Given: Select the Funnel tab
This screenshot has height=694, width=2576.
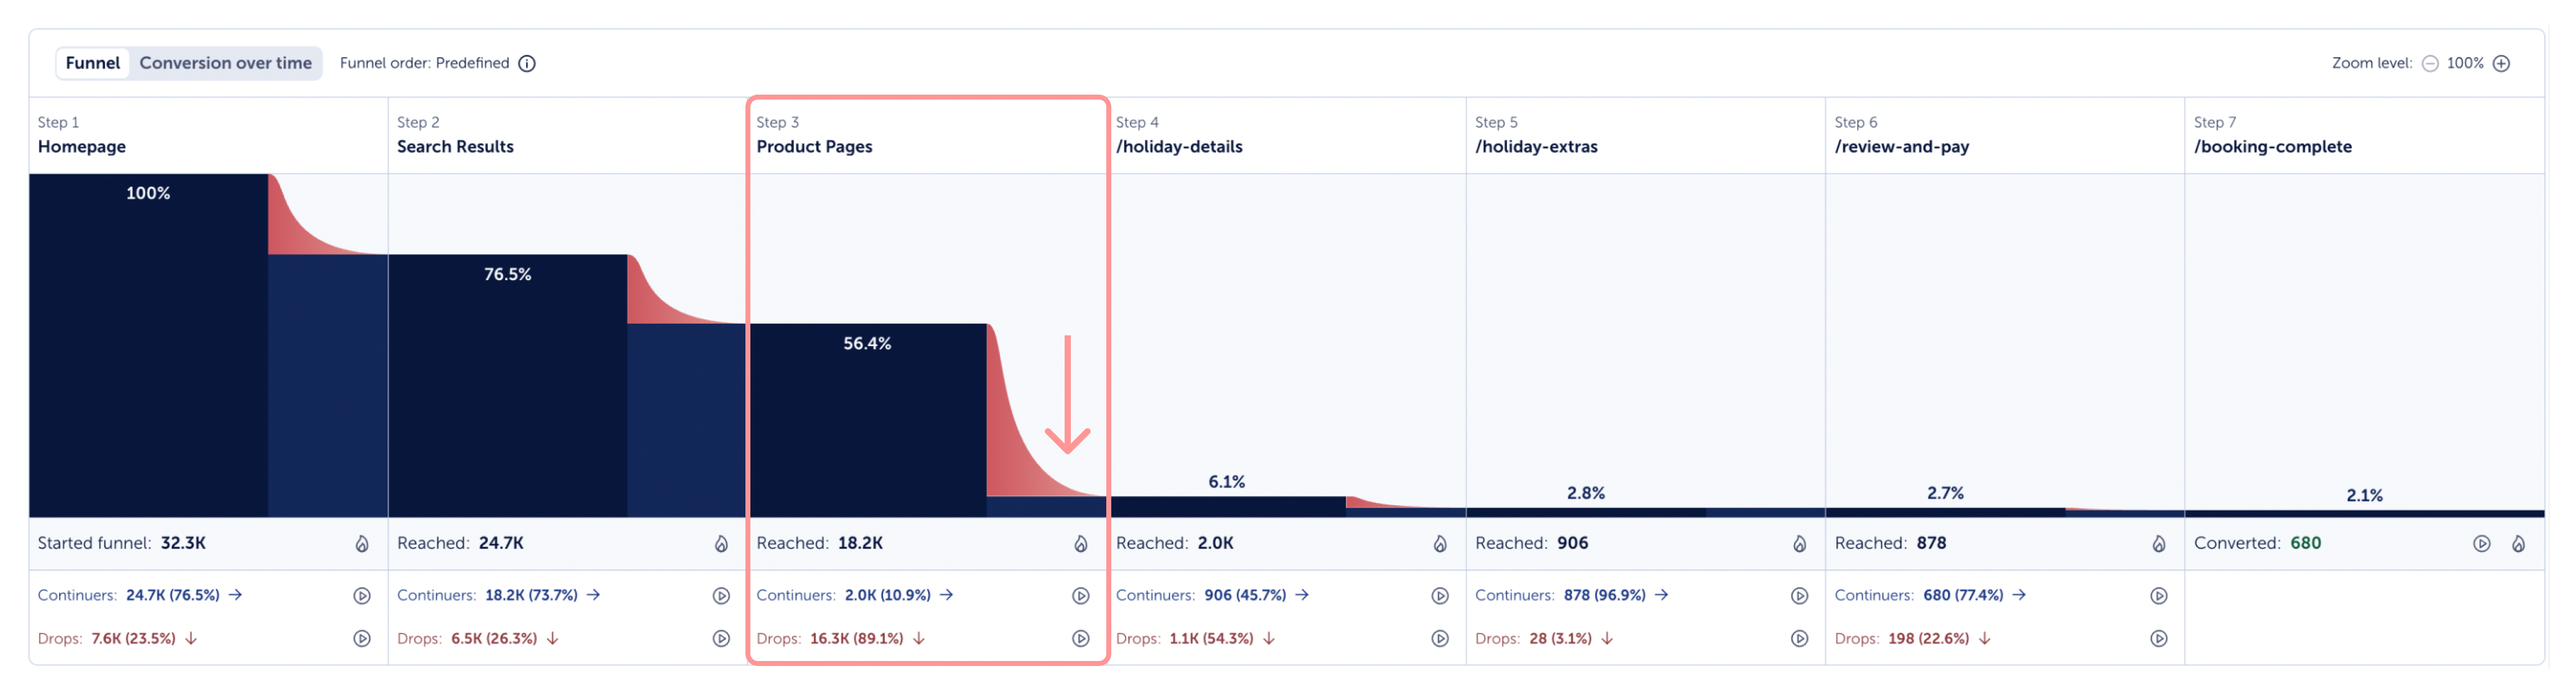Looking at the screenshot, I should click(x=93, y=63).
